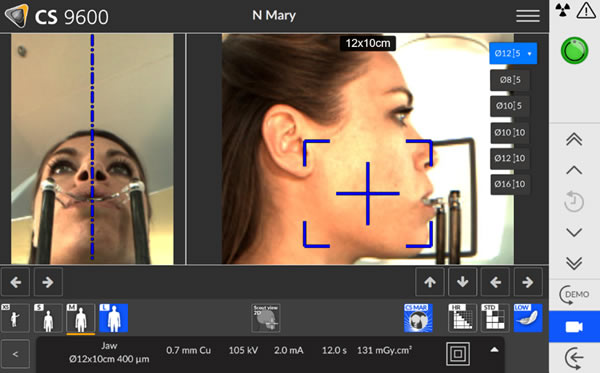The width and height of the screenshot is (600, 373).
Task: Click the 105 kV value
Action: click(243, 350)
